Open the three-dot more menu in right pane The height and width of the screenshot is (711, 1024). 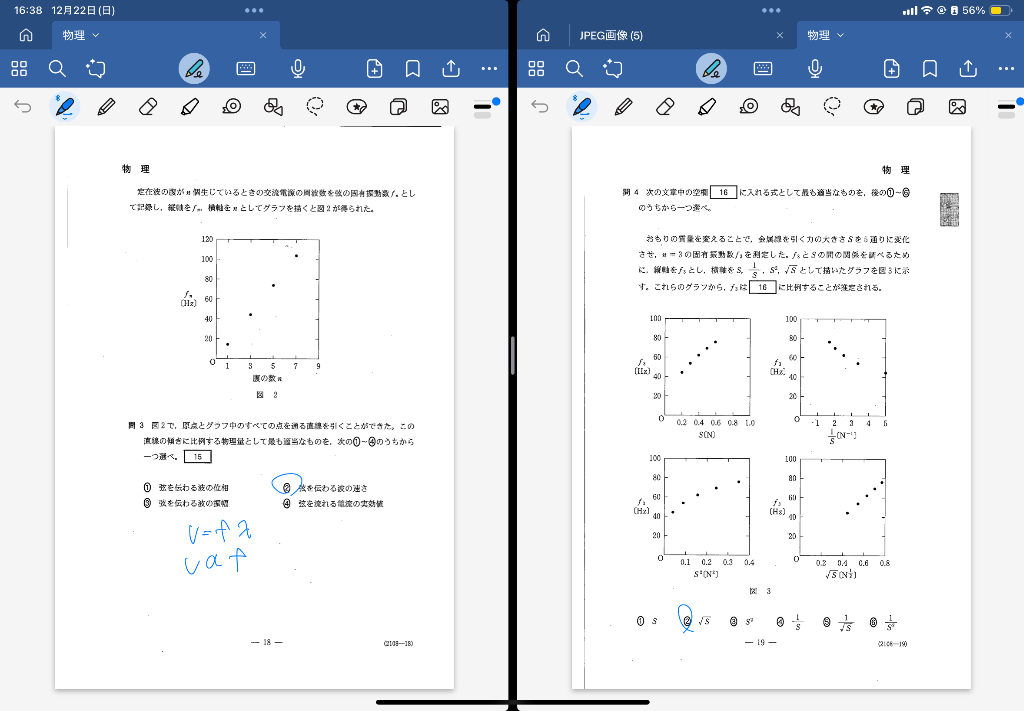click(x=1005, y=68)
